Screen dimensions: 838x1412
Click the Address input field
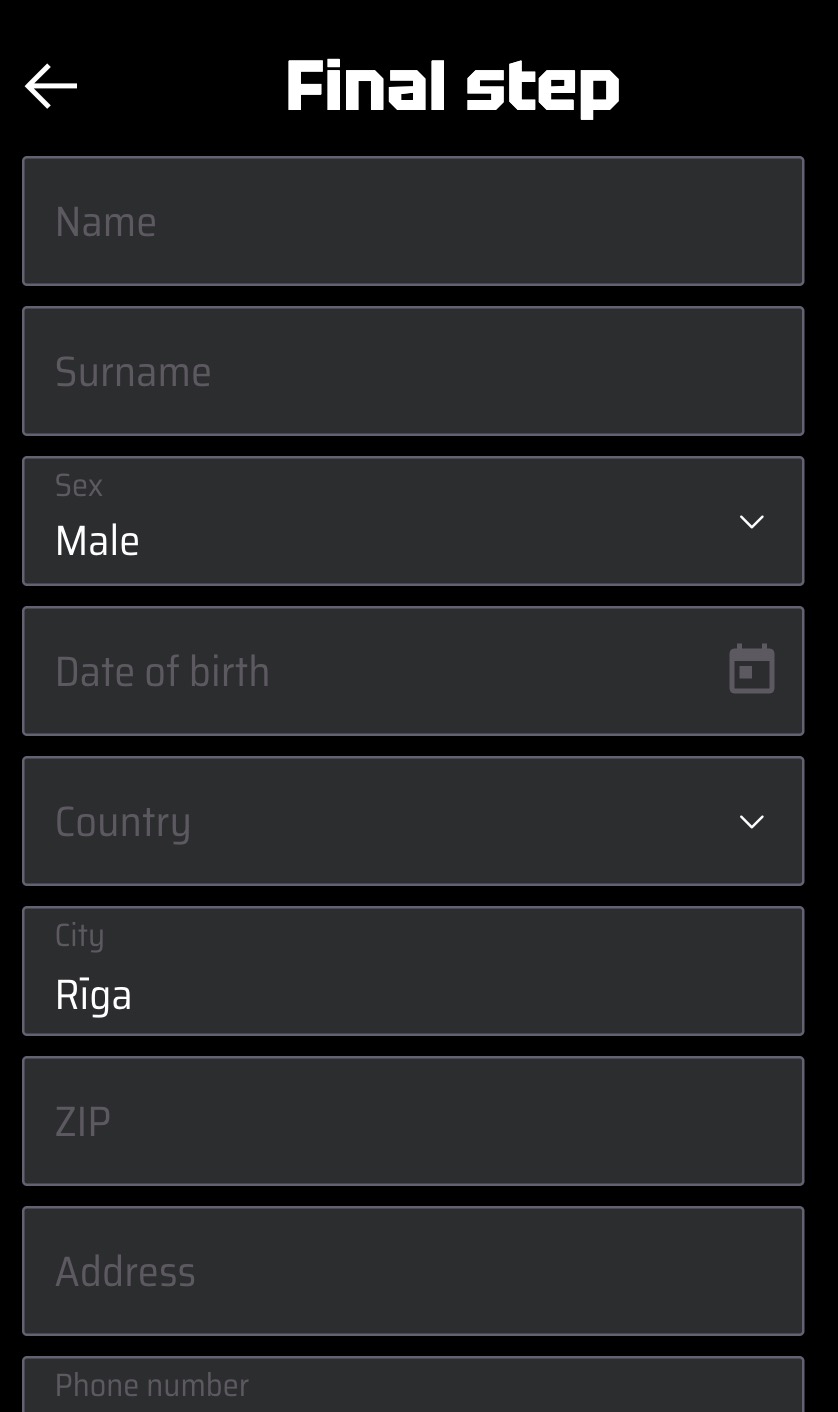point(412,1271)
